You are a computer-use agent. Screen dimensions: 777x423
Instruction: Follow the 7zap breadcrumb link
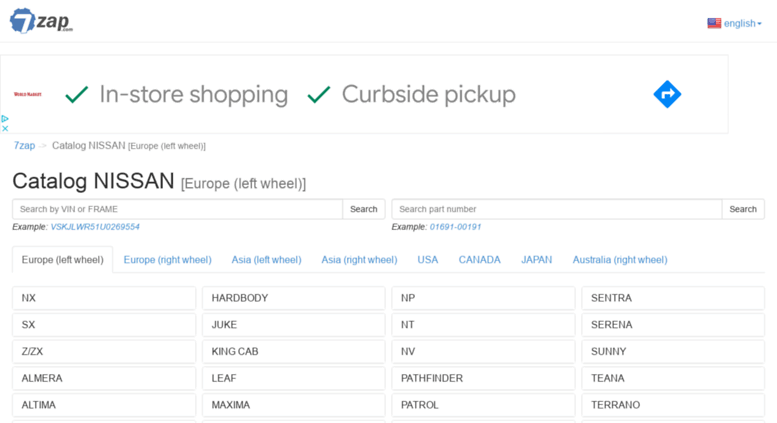pyautogui.click(x=24, y=146)
